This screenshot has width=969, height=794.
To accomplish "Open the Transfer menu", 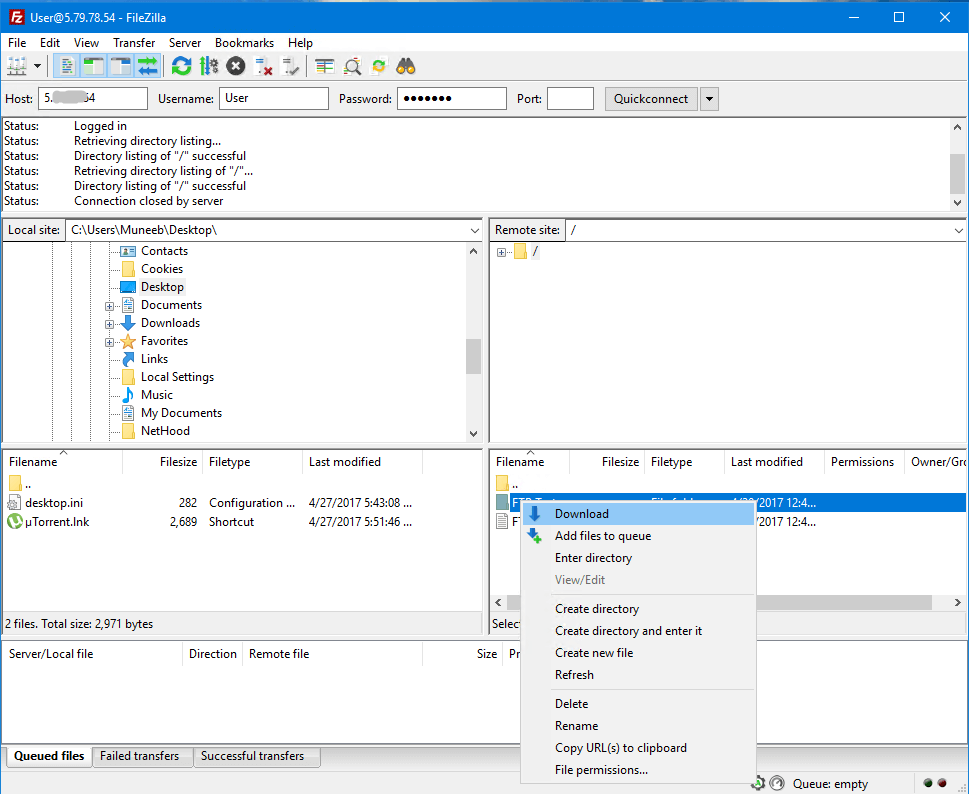I will (133, 43).
